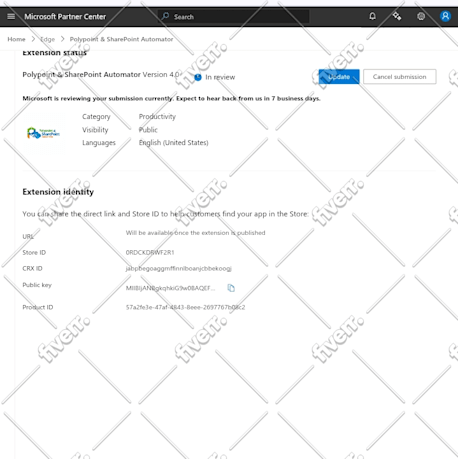458x459 pixels.
Task: Click the Languages label
Action: pyautogui.click(x=99, y=143)
